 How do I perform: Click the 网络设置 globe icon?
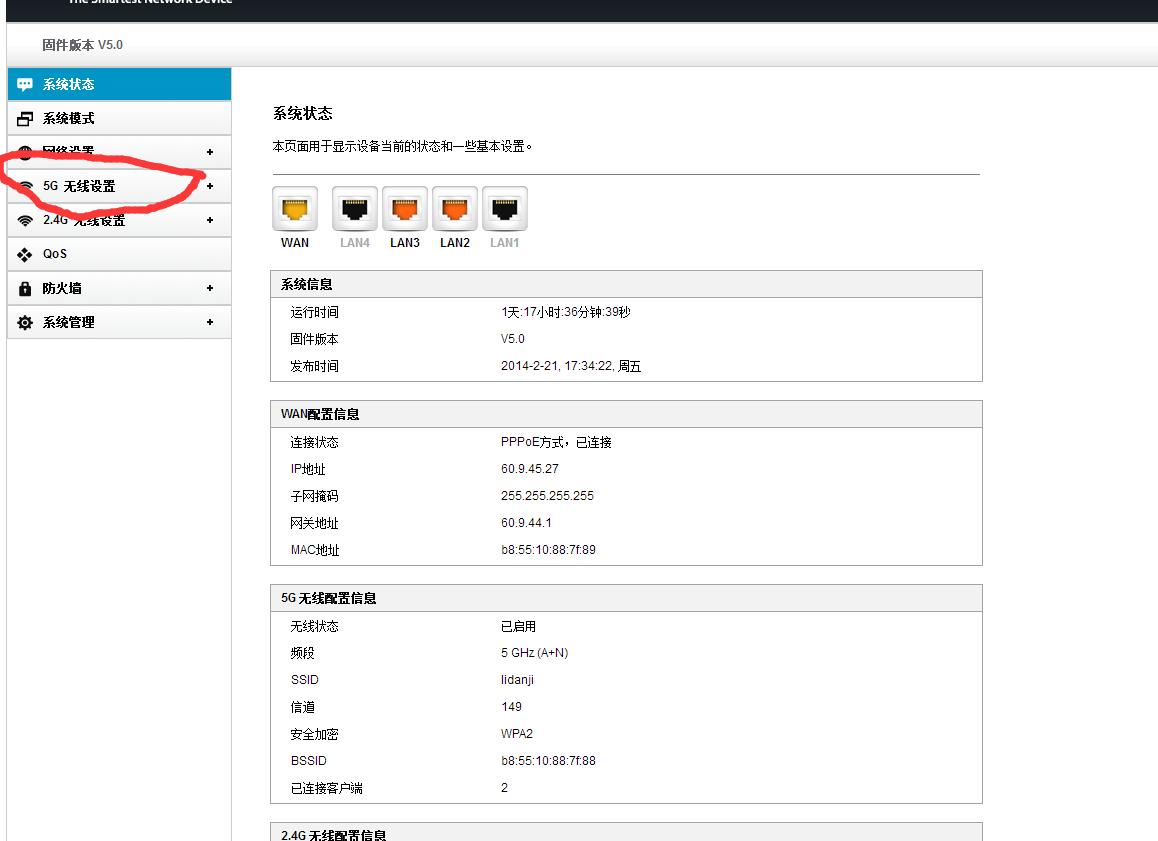(24, 152)
